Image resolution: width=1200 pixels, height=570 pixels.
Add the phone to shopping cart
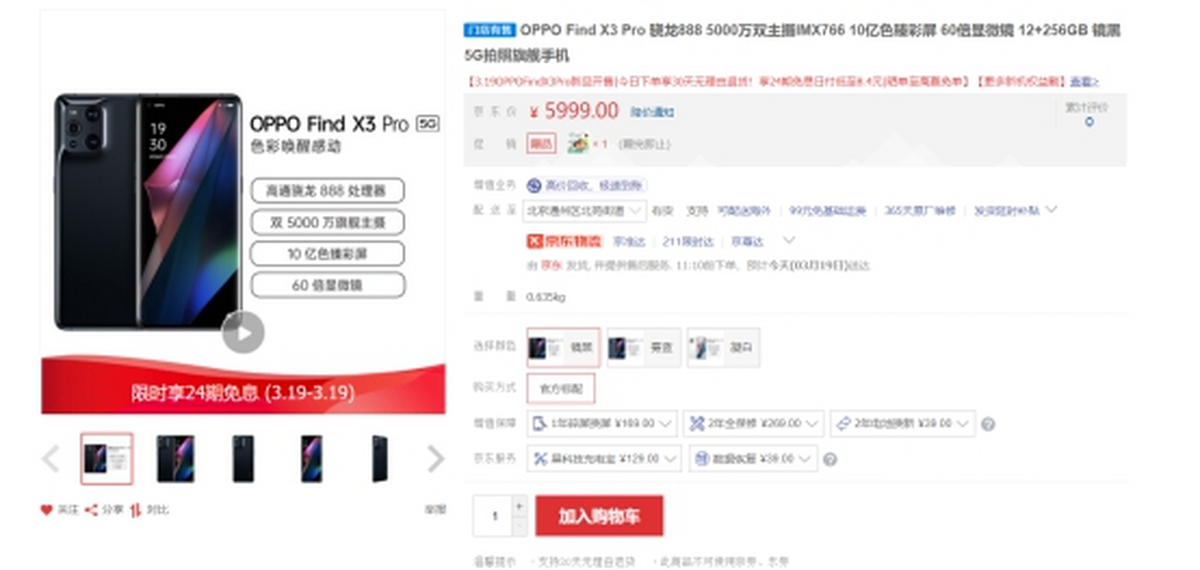tap(599, 516)
